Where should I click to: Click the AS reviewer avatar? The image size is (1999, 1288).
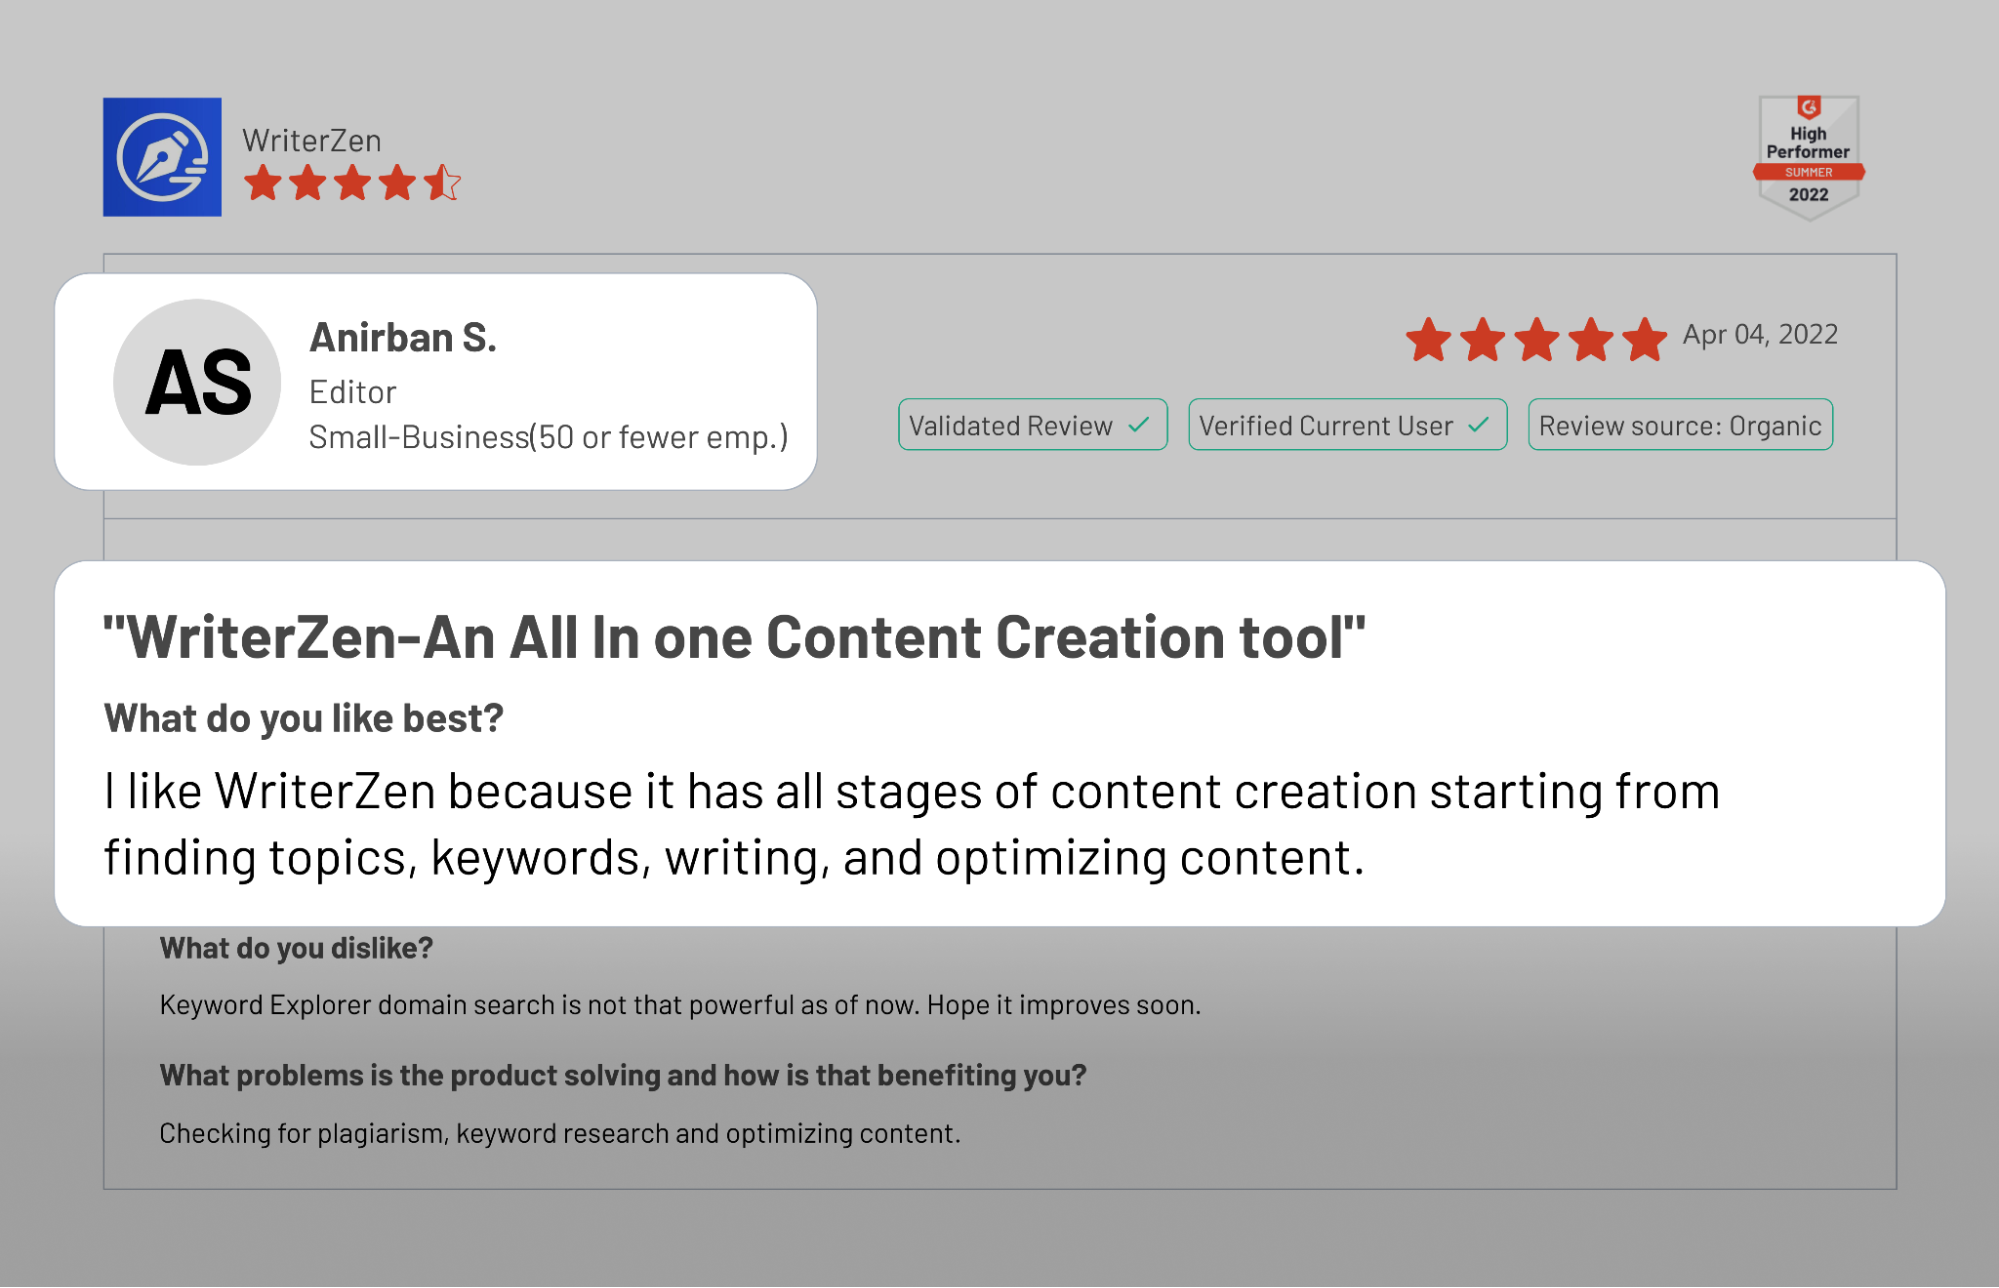(x=197, y=382)
